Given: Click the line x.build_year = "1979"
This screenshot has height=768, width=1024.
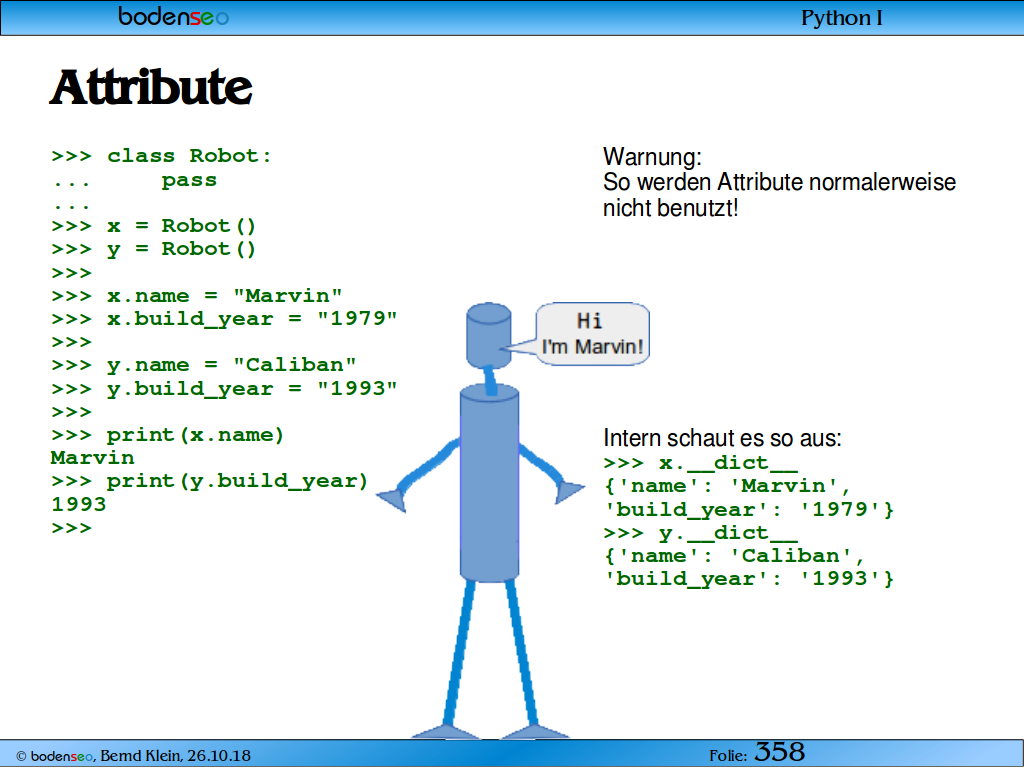Looking at the screenshot, I should pos(224,319).
